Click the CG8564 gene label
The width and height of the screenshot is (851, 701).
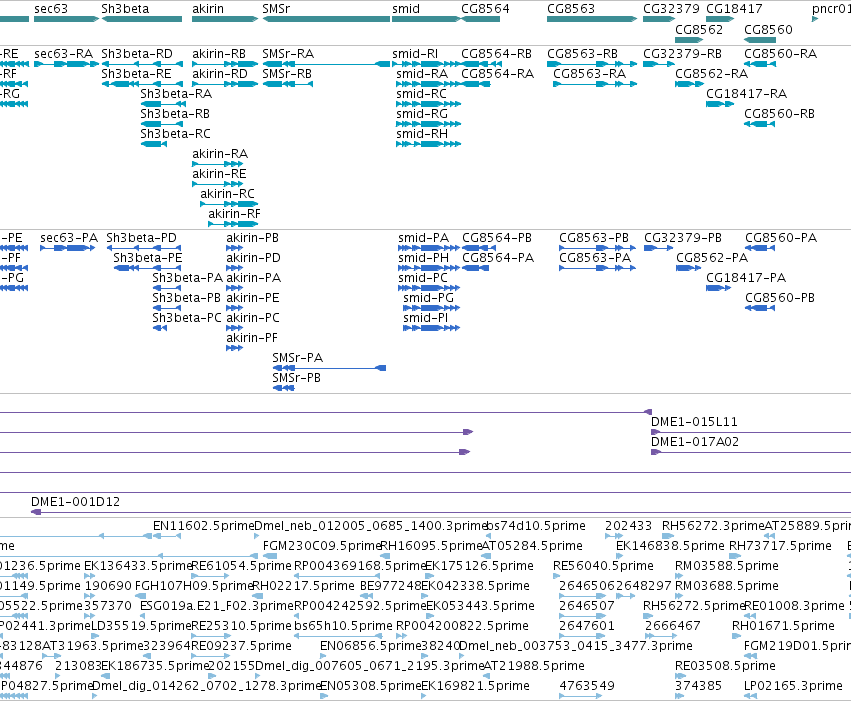click(485, 9)
